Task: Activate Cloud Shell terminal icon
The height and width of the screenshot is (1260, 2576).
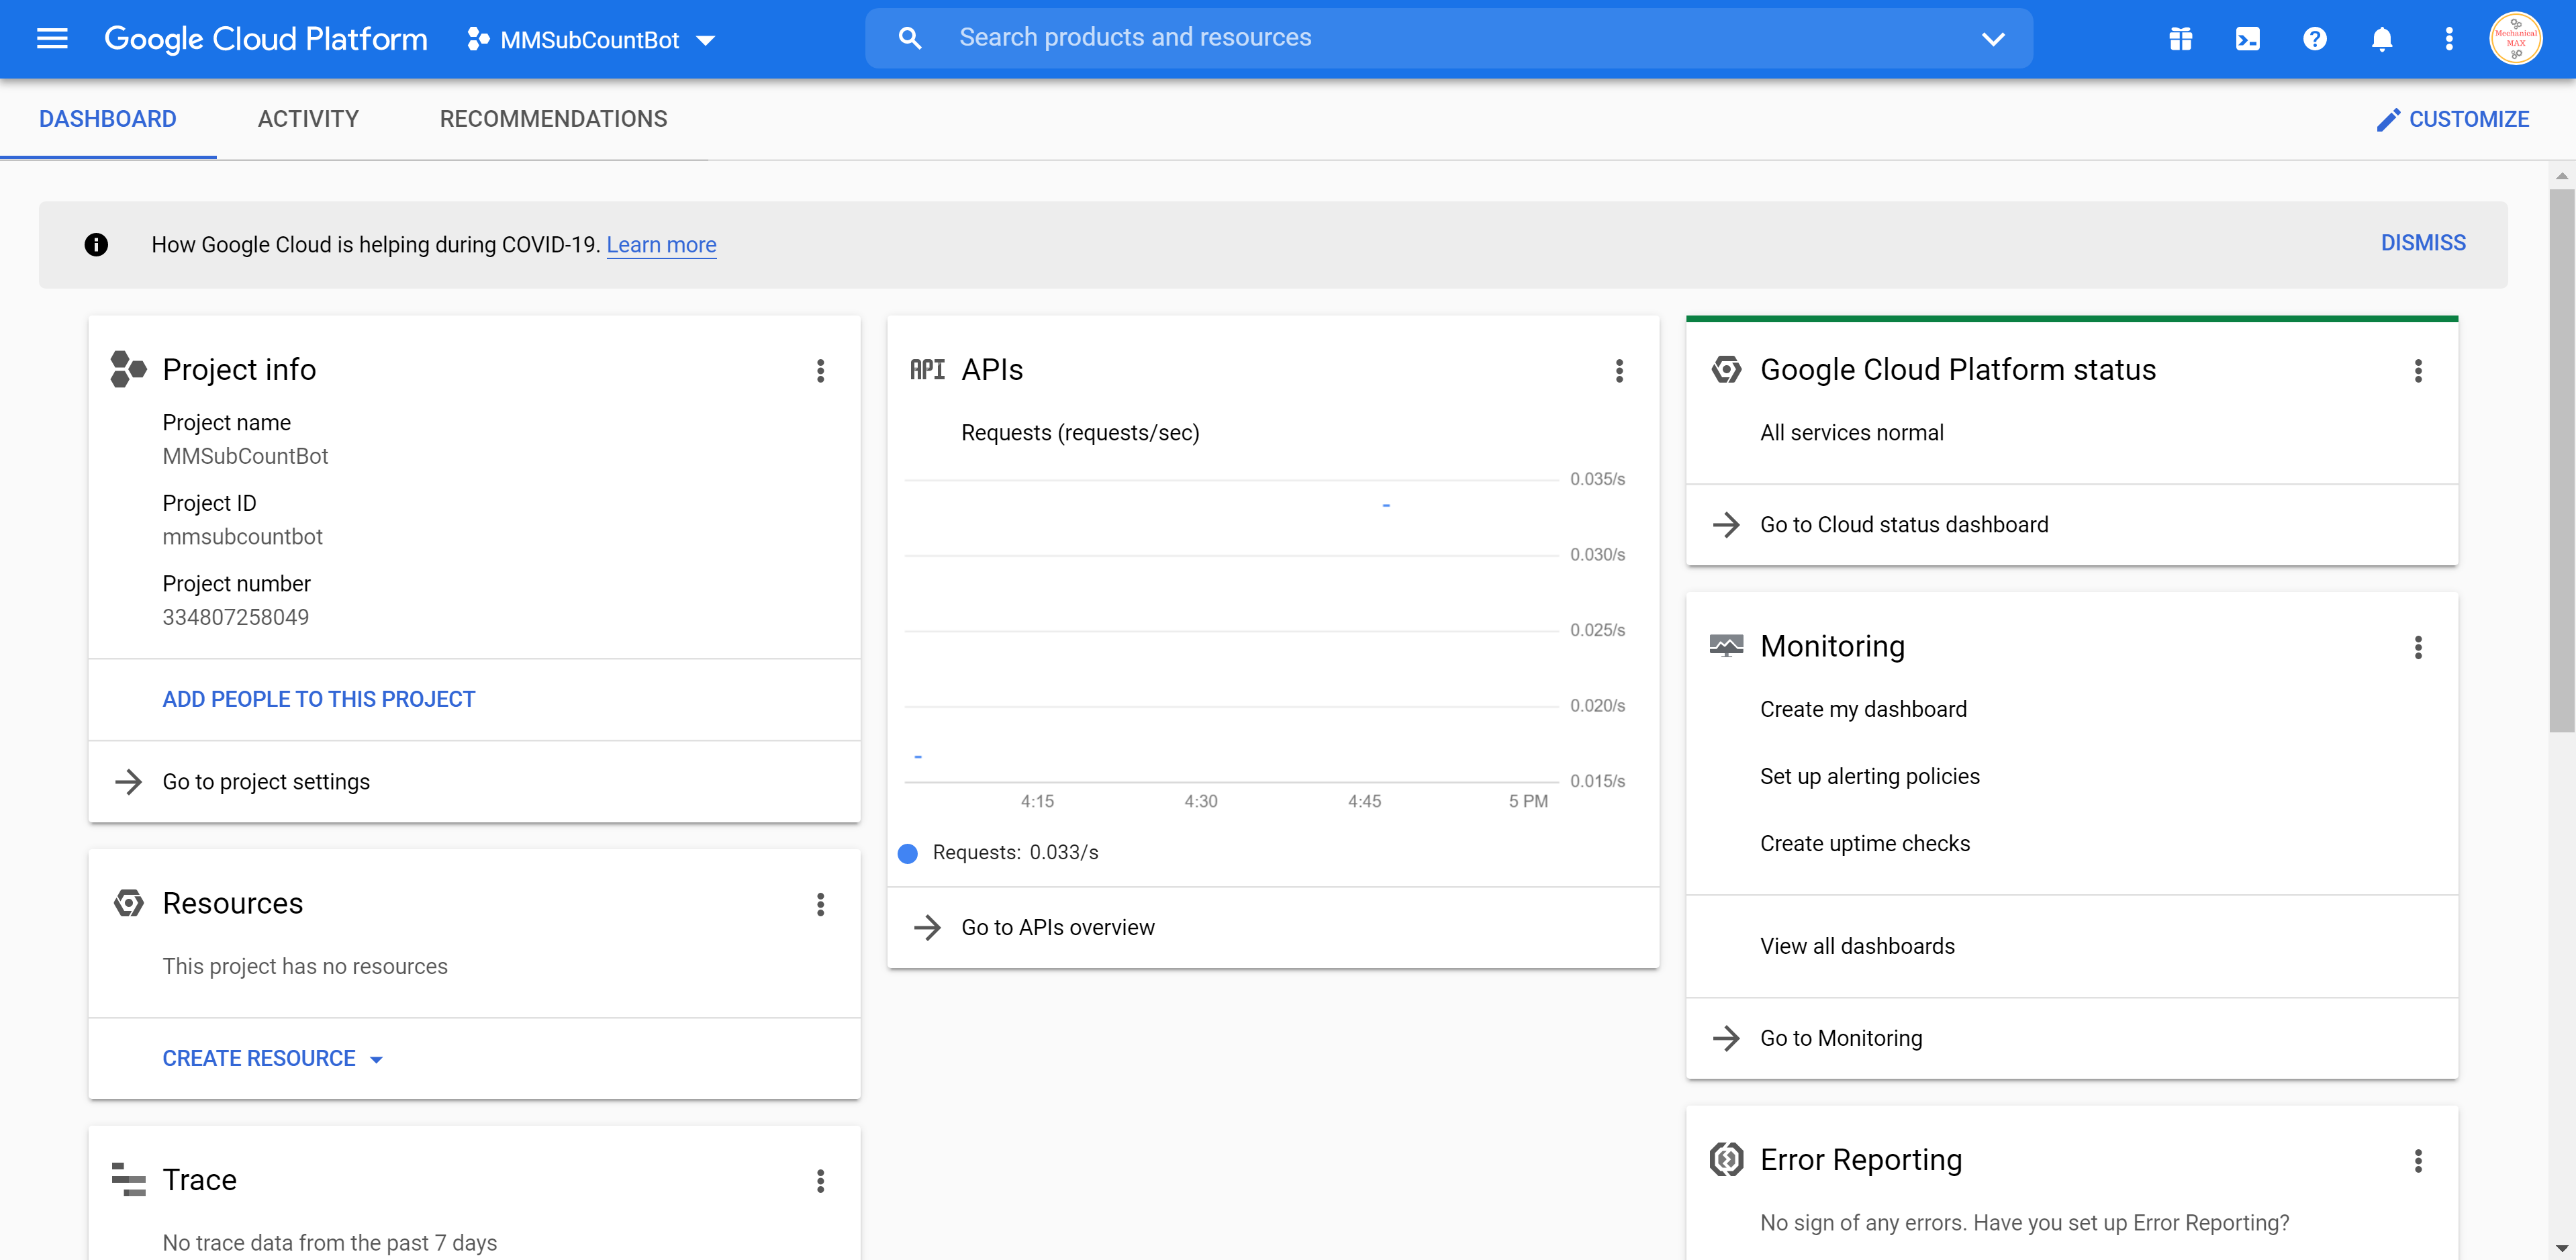Action: (x=2247, y=39)
